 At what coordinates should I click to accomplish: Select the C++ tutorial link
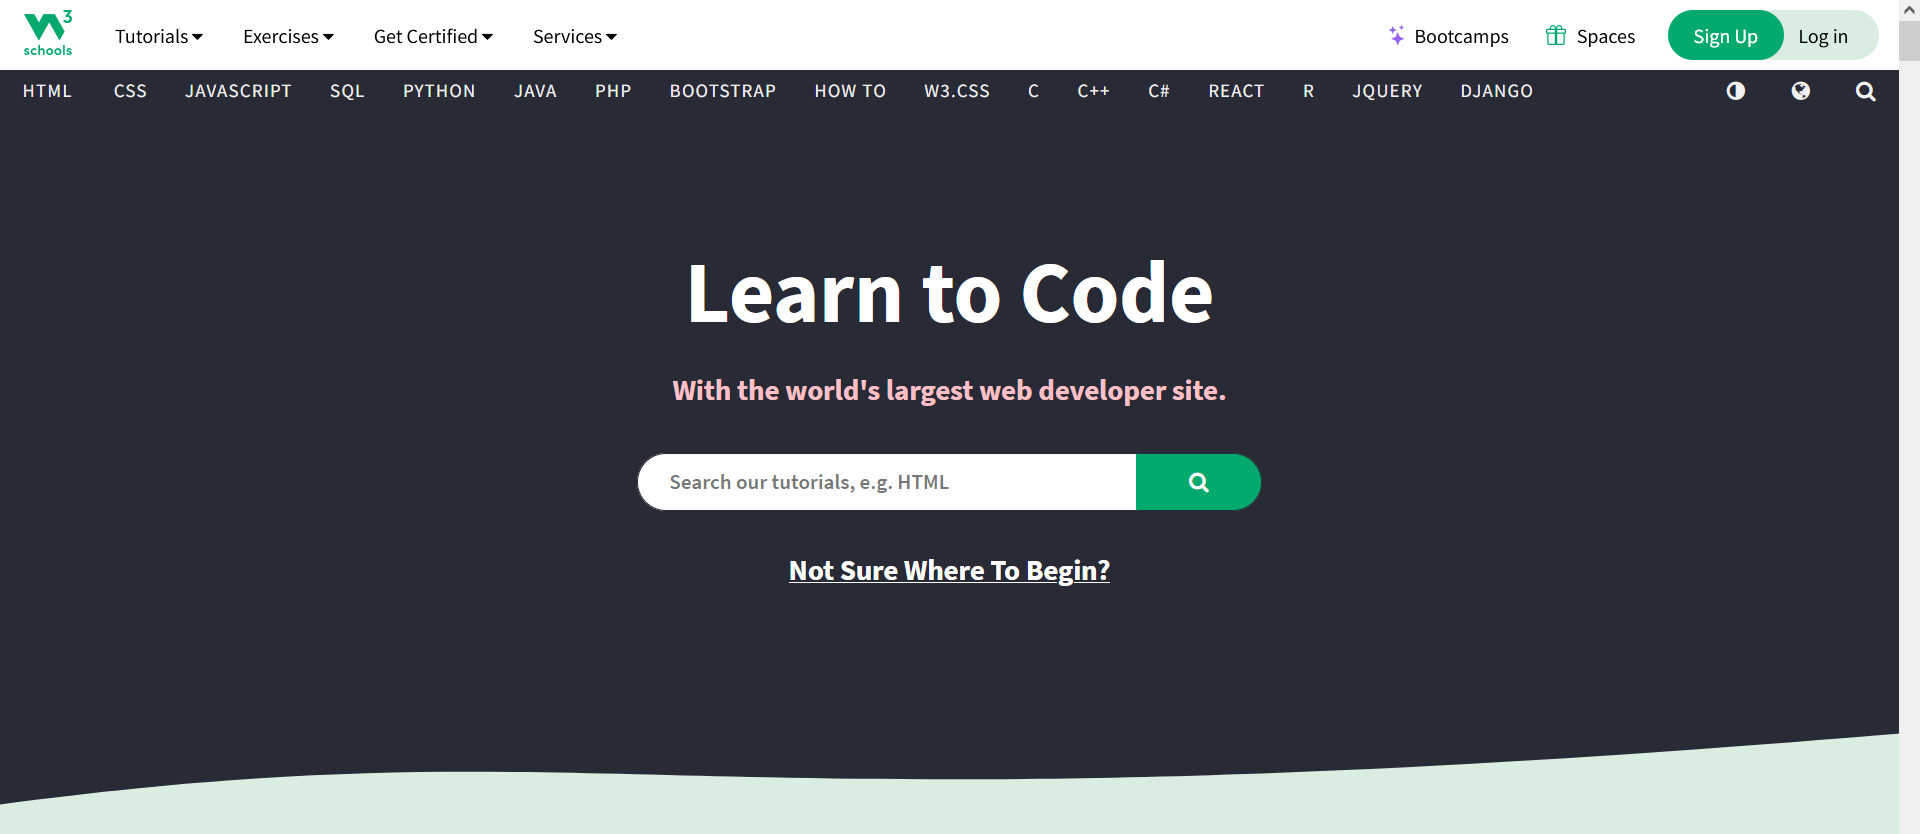click(1093, 91)
